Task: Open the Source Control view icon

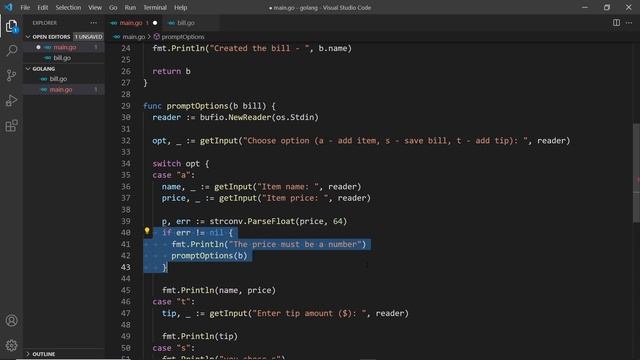Action: click(x=11, y=76)
